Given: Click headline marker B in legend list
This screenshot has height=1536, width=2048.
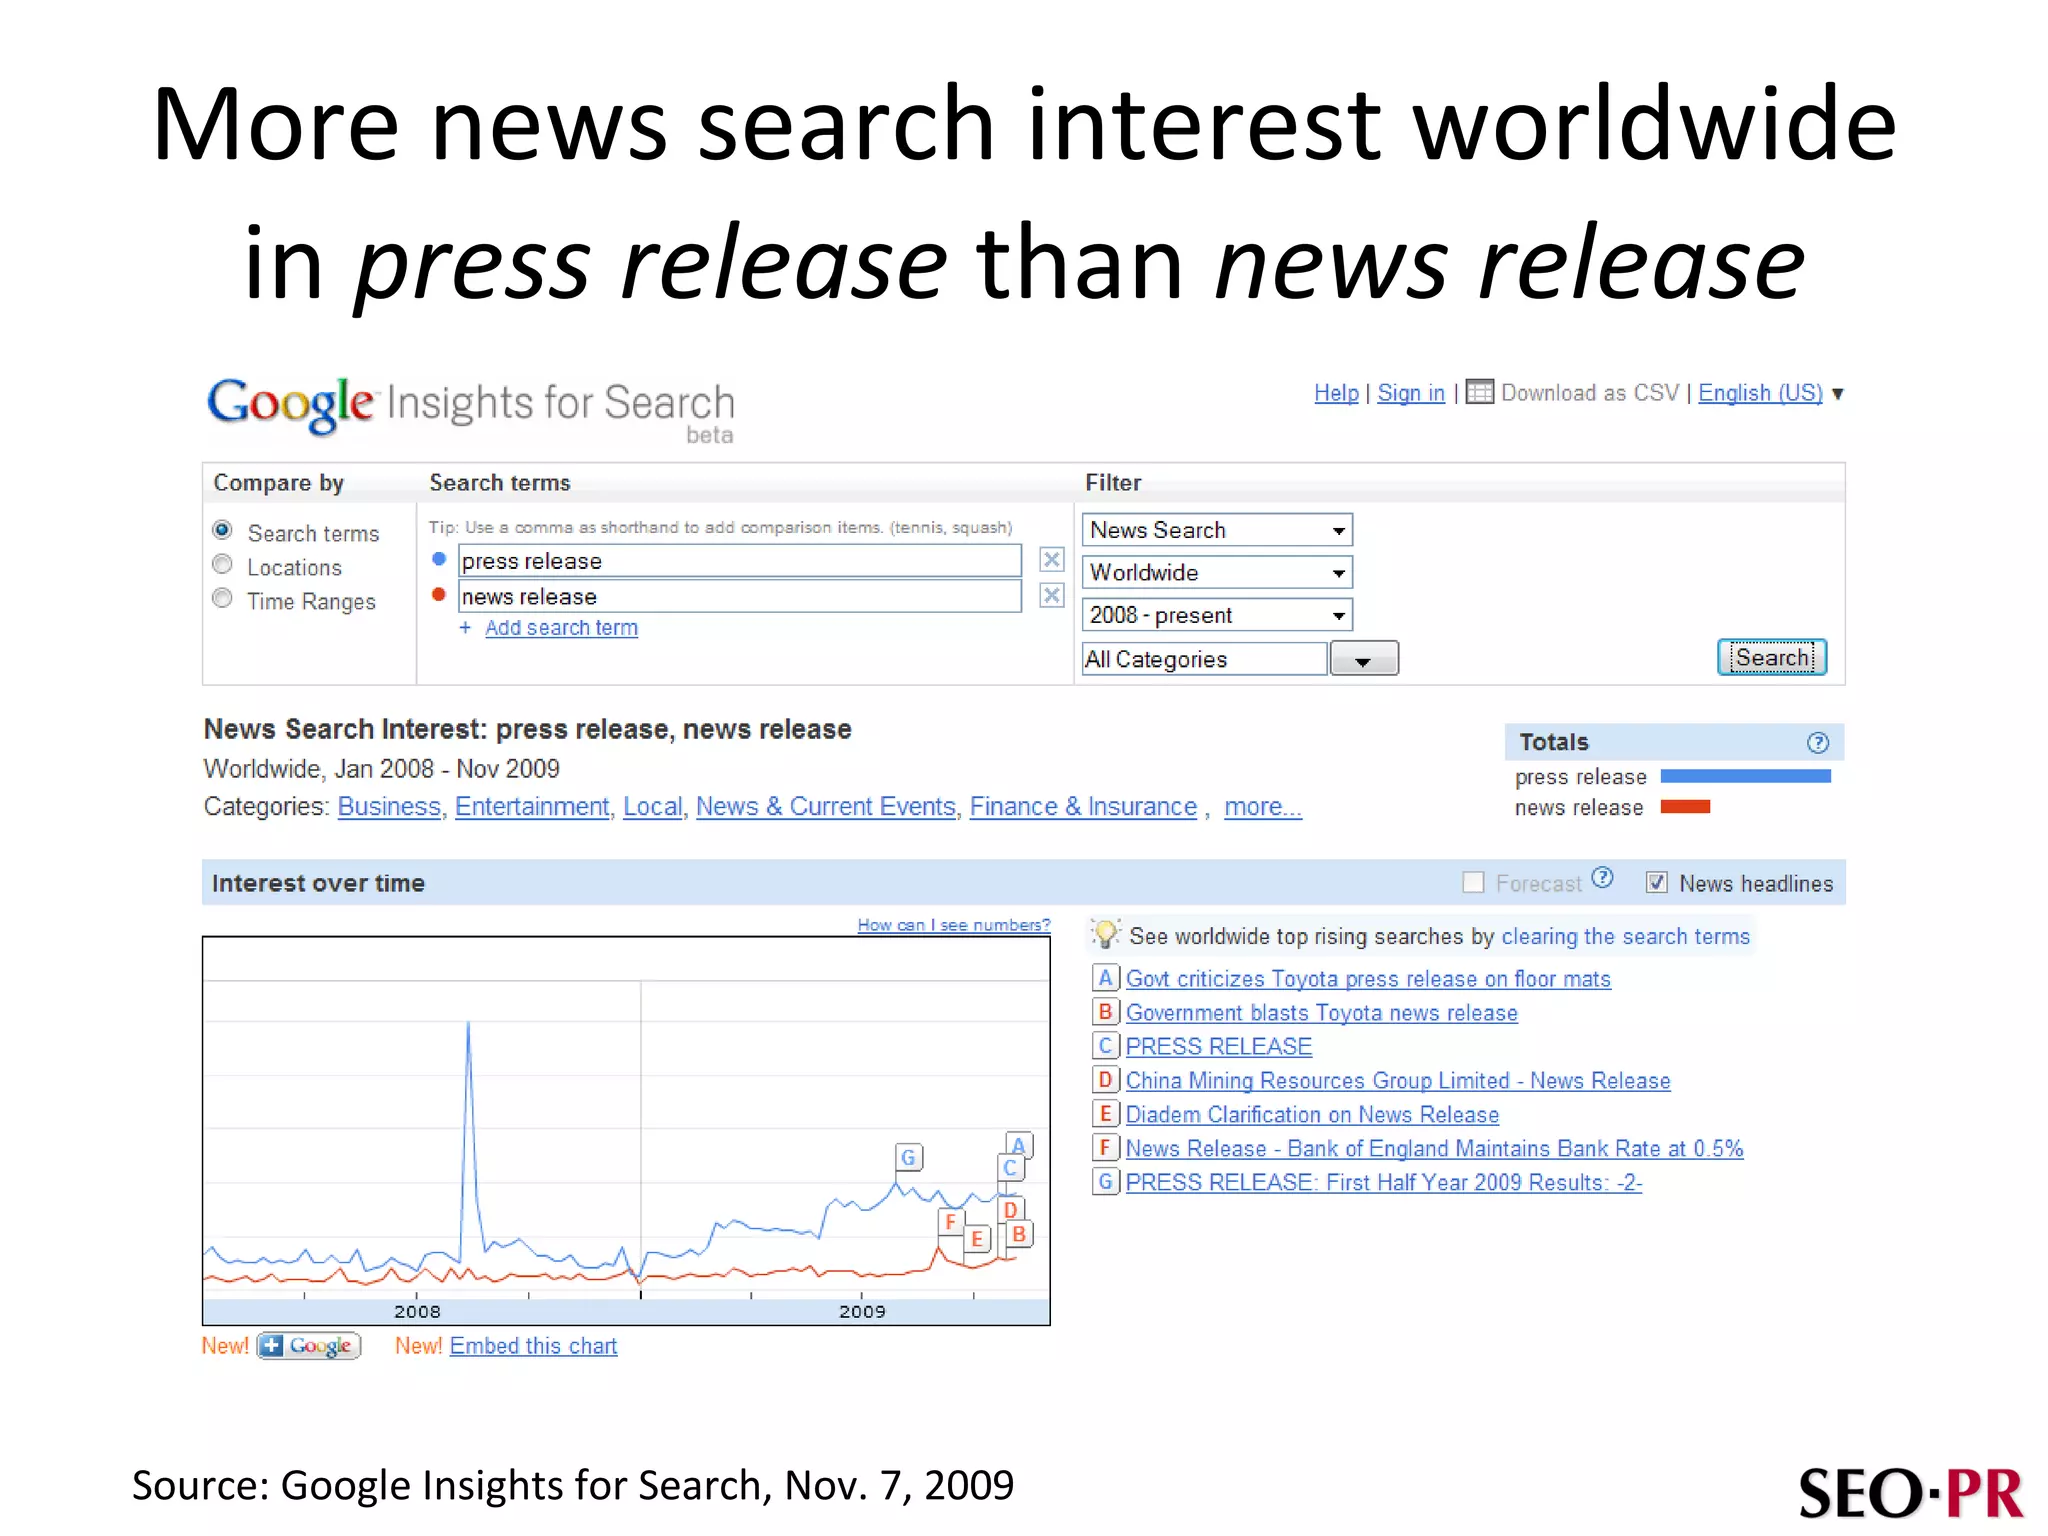Looking at the screenshot, I should (1104, 1012).
